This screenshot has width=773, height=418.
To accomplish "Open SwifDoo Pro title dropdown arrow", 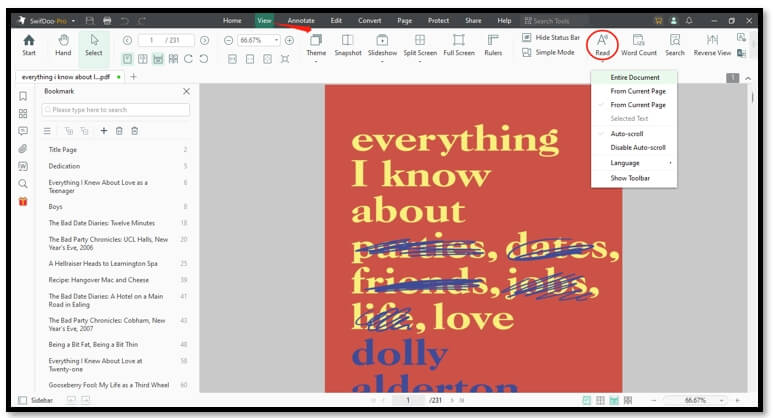I will click(x=73, y=21).
